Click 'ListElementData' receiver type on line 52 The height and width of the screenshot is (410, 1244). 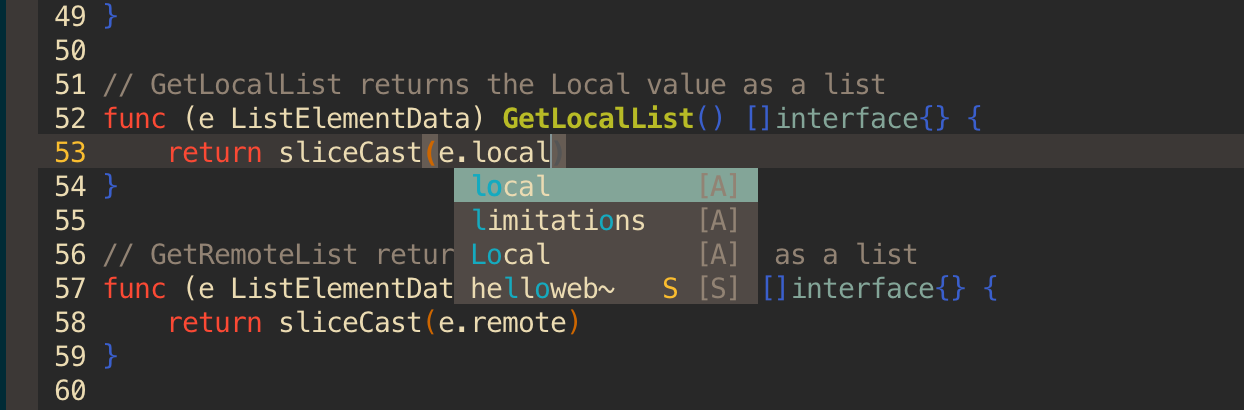(x=351, y=118)
